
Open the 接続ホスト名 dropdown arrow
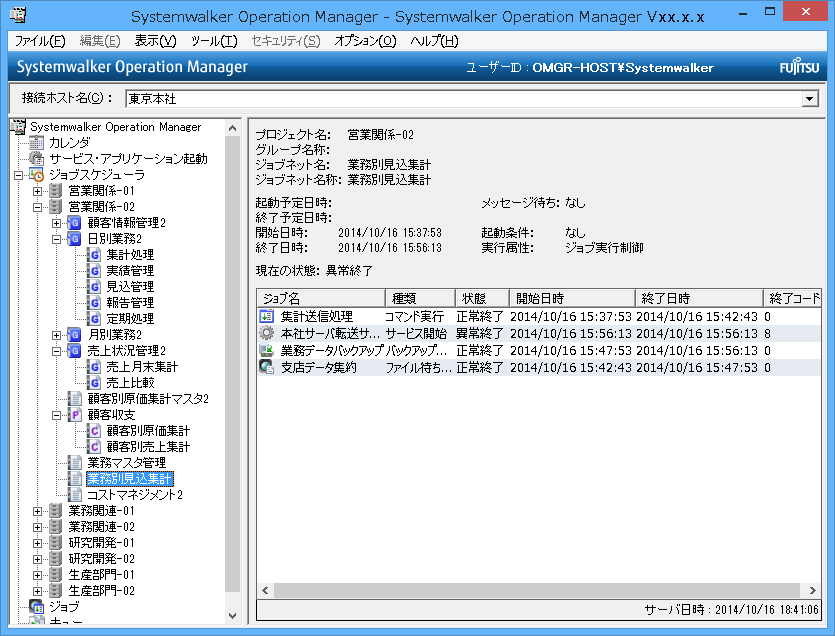click(810, 99)
